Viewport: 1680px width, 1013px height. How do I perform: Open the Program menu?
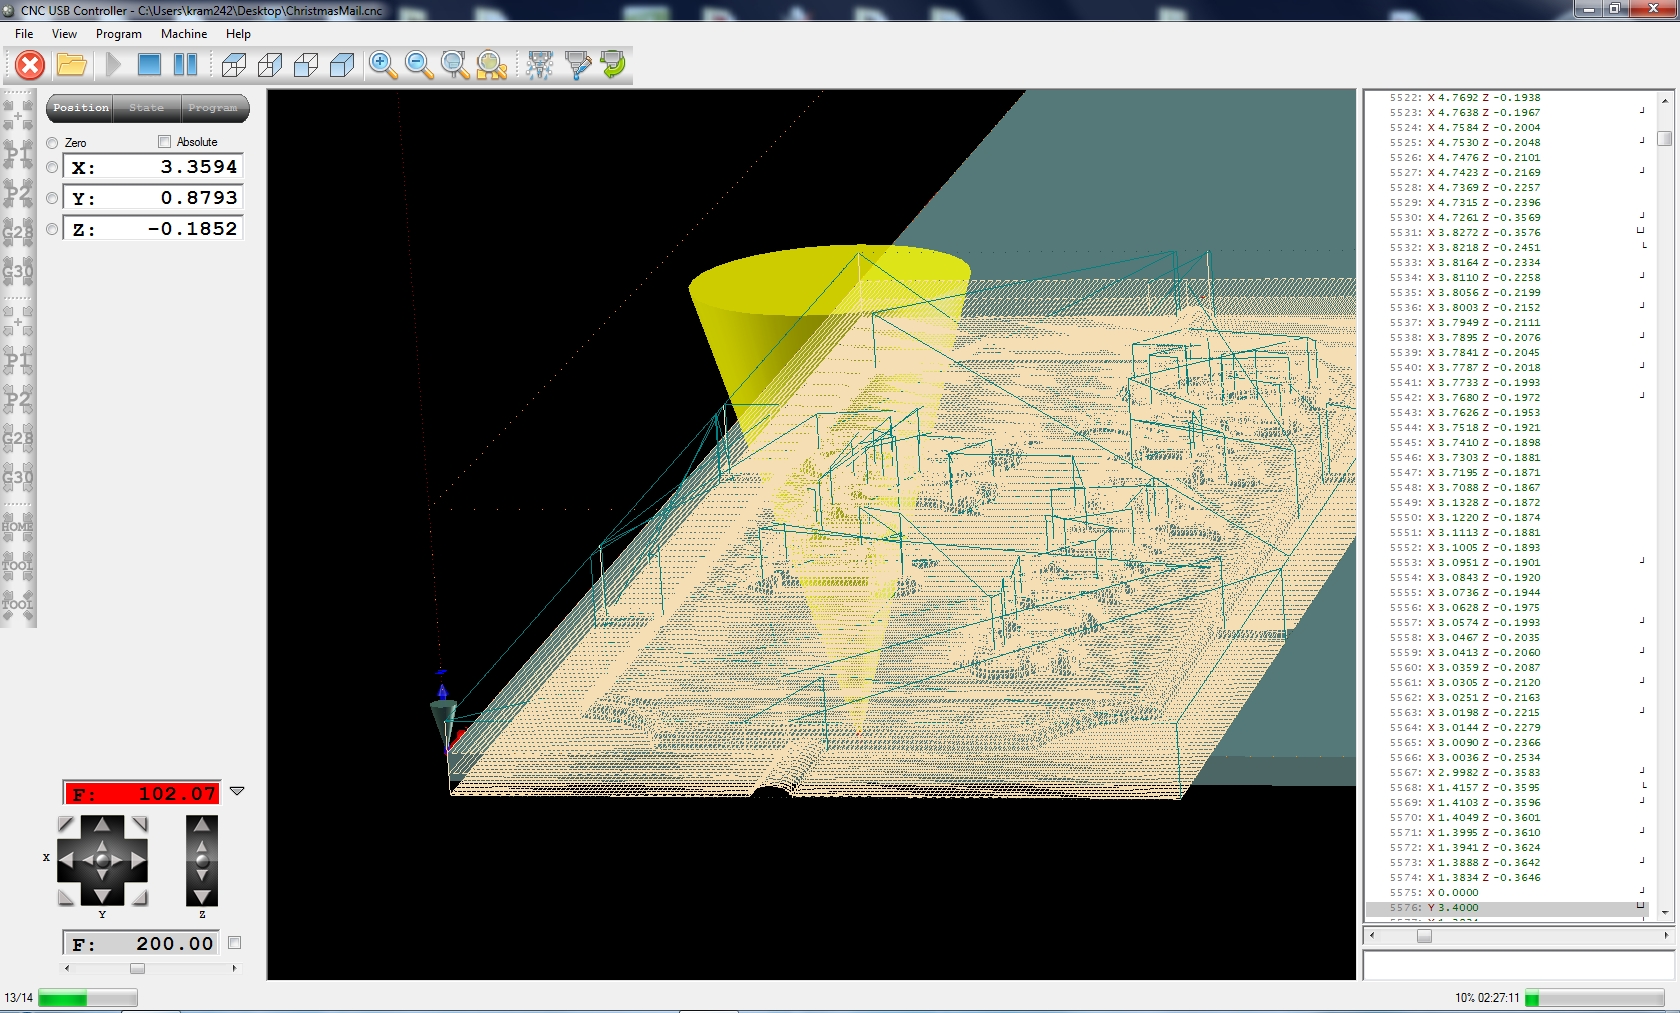(x=118, y=34)
